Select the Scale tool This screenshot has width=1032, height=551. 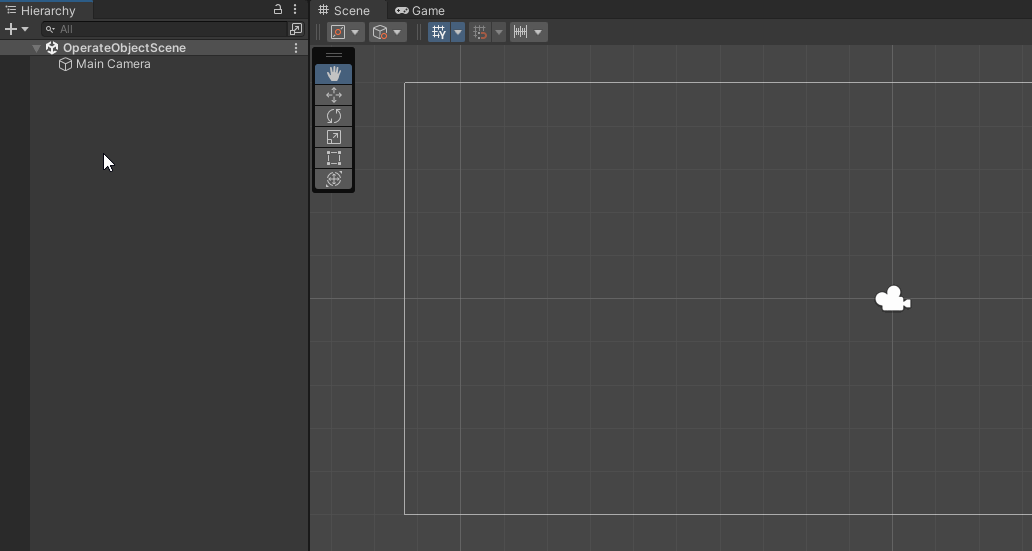(x=334, y=137)
